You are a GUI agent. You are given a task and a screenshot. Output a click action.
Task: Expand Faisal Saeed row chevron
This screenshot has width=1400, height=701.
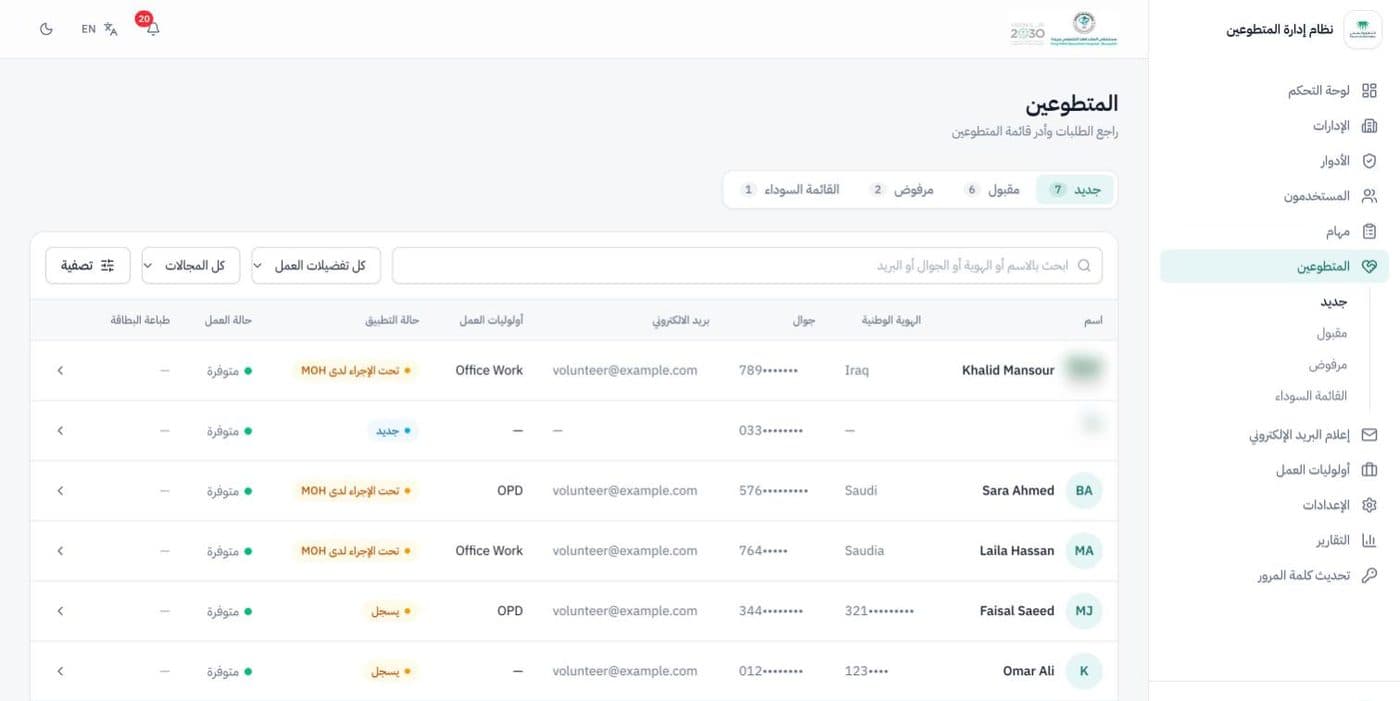coord(60,610)
